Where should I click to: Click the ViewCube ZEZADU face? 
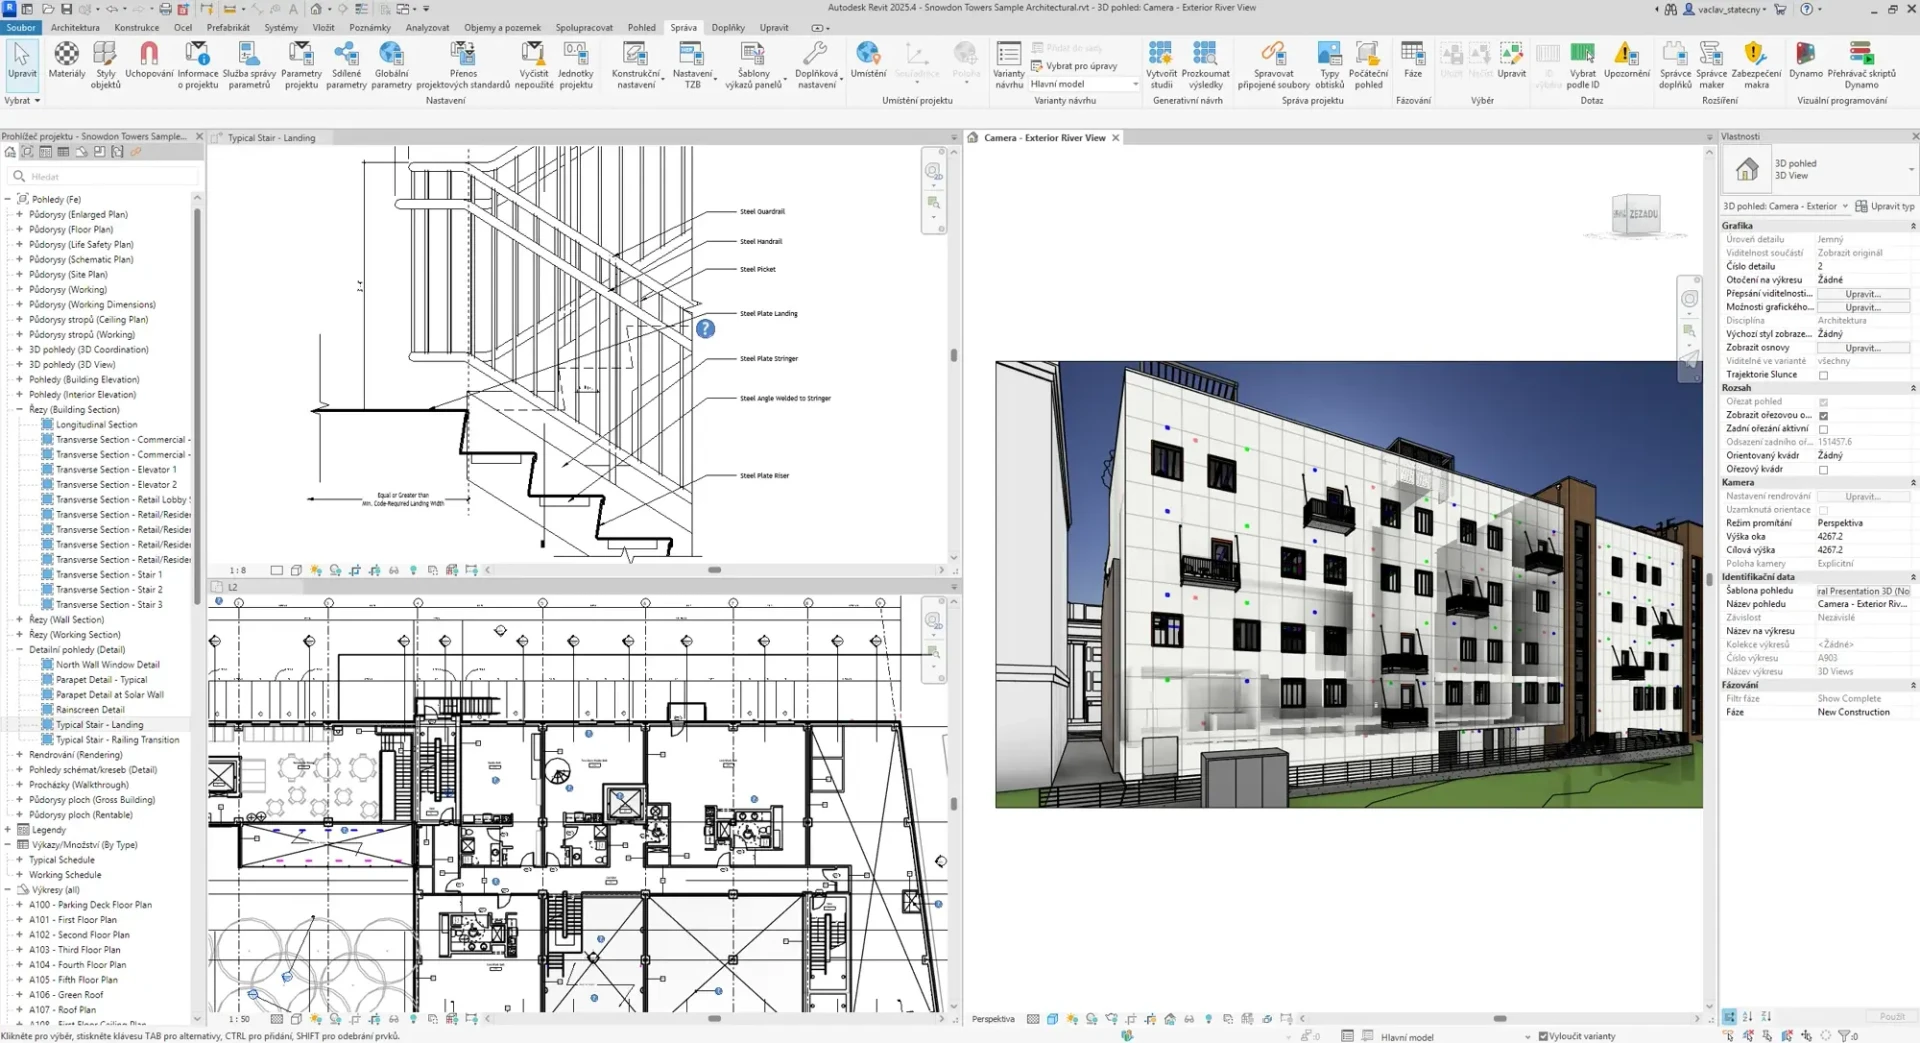pos(1642,214)
